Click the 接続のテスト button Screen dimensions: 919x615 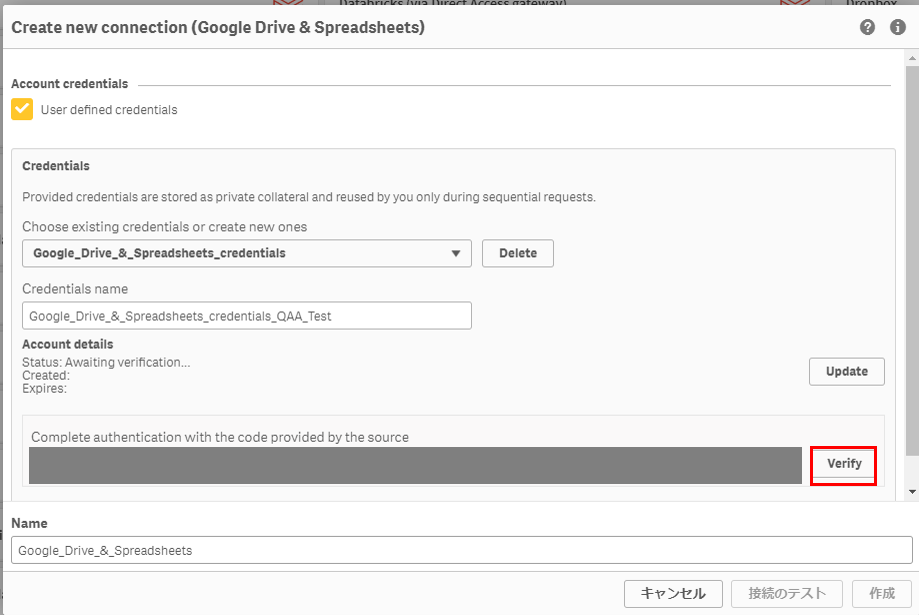[x=787, y=593]
